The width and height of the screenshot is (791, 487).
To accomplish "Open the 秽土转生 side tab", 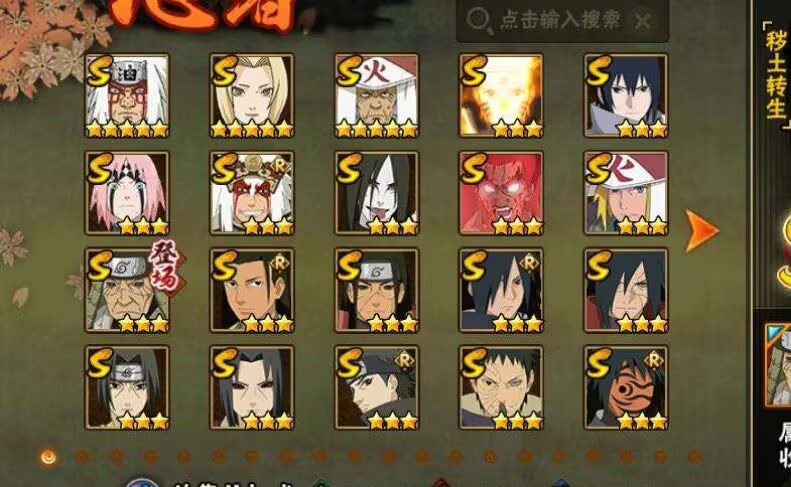I will point(776,77).
